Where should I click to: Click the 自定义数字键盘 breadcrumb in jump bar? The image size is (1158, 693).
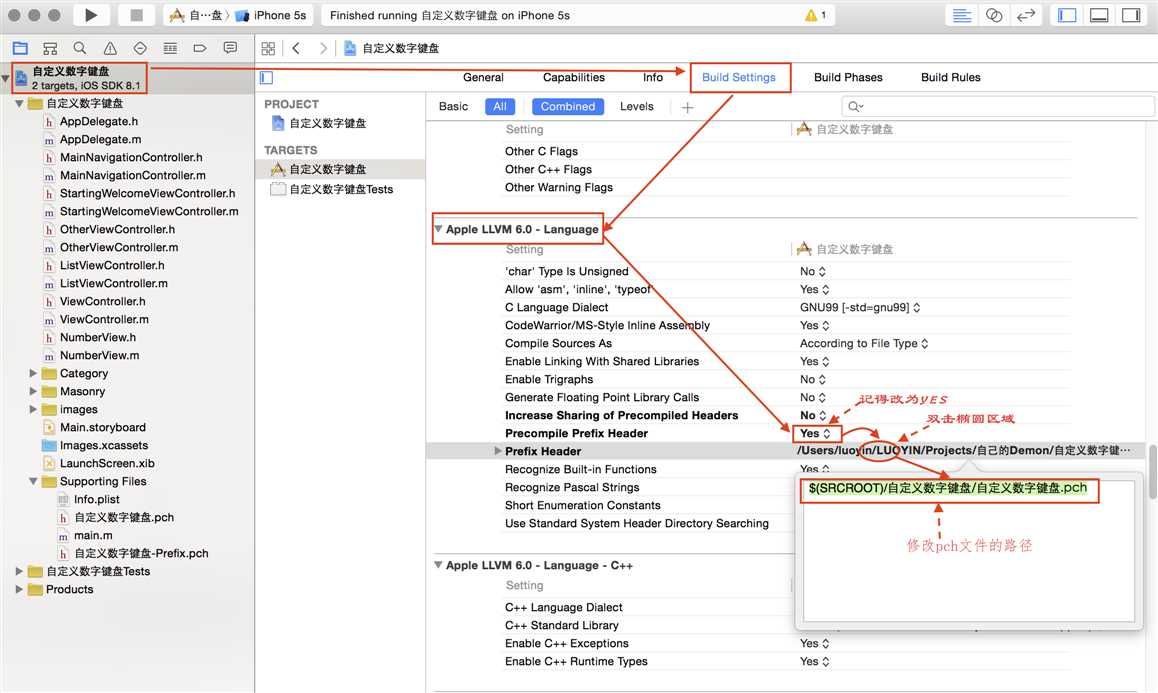tap(392, 48)
